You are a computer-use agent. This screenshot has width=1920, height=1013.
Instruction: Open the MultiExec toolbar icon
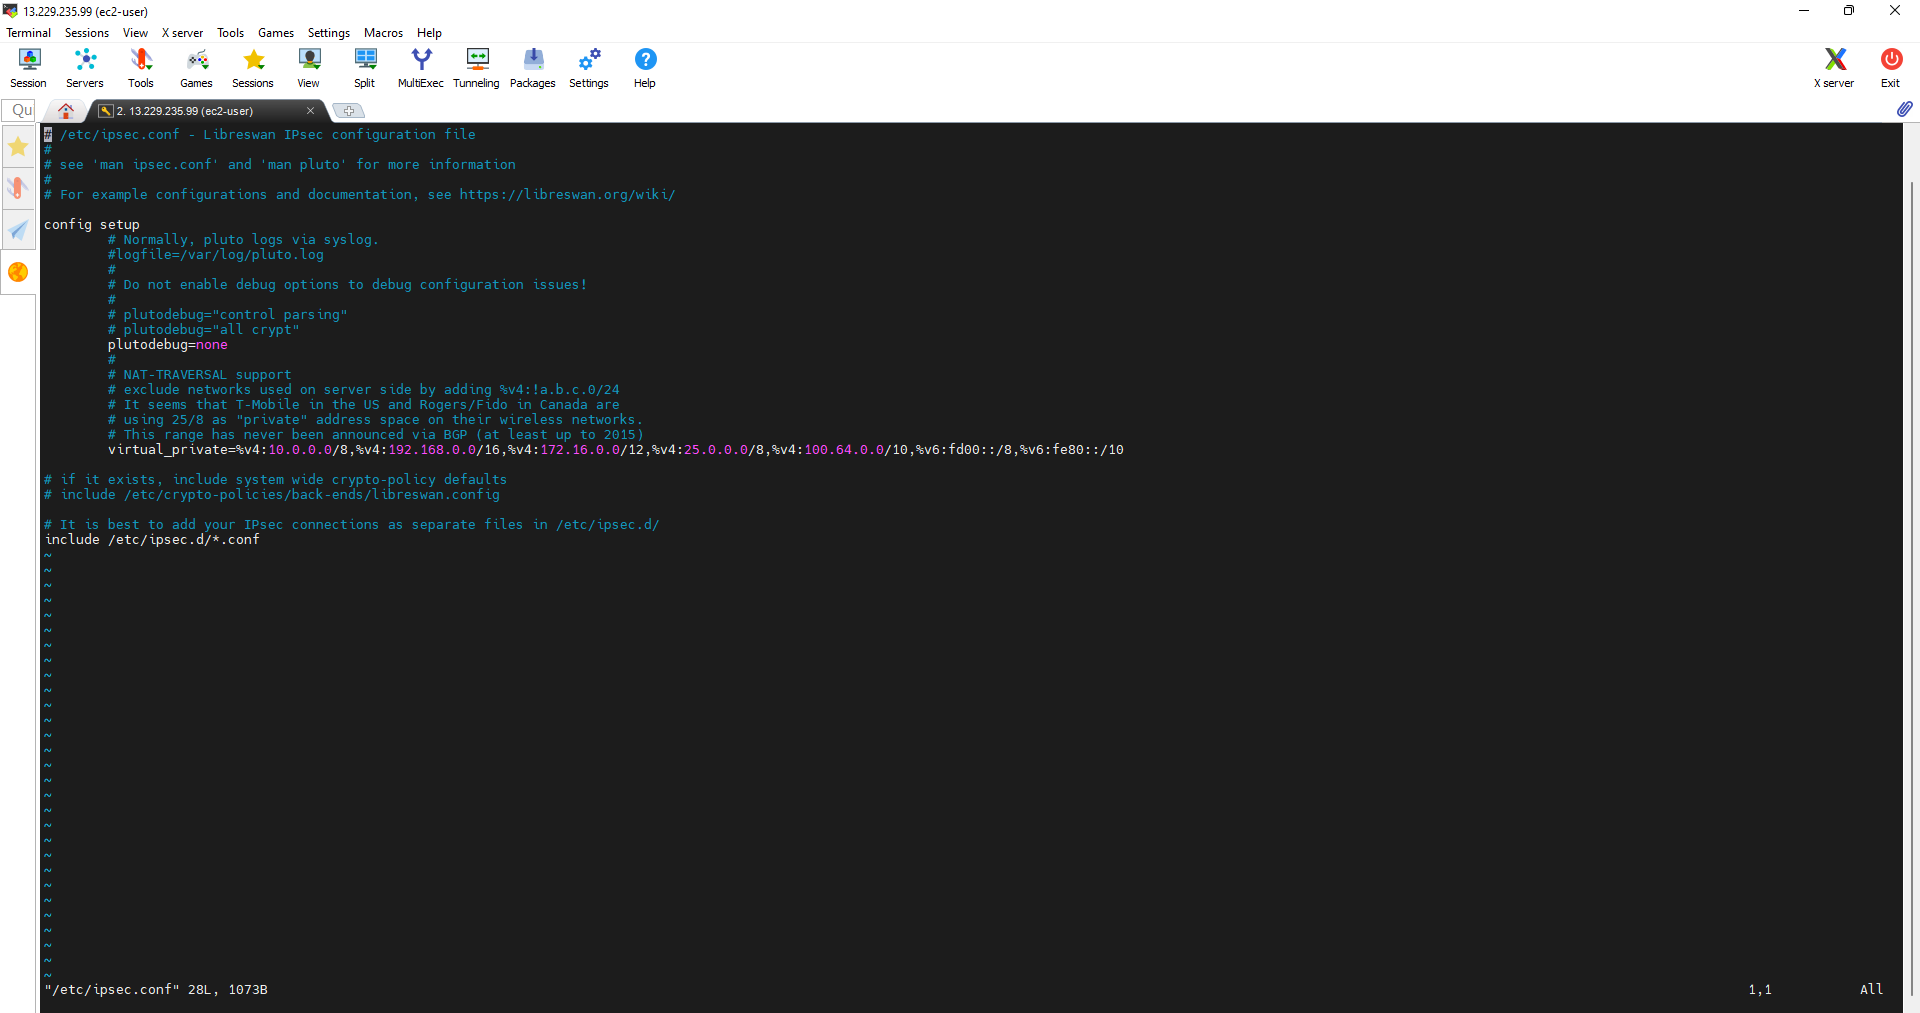(421, 68)
